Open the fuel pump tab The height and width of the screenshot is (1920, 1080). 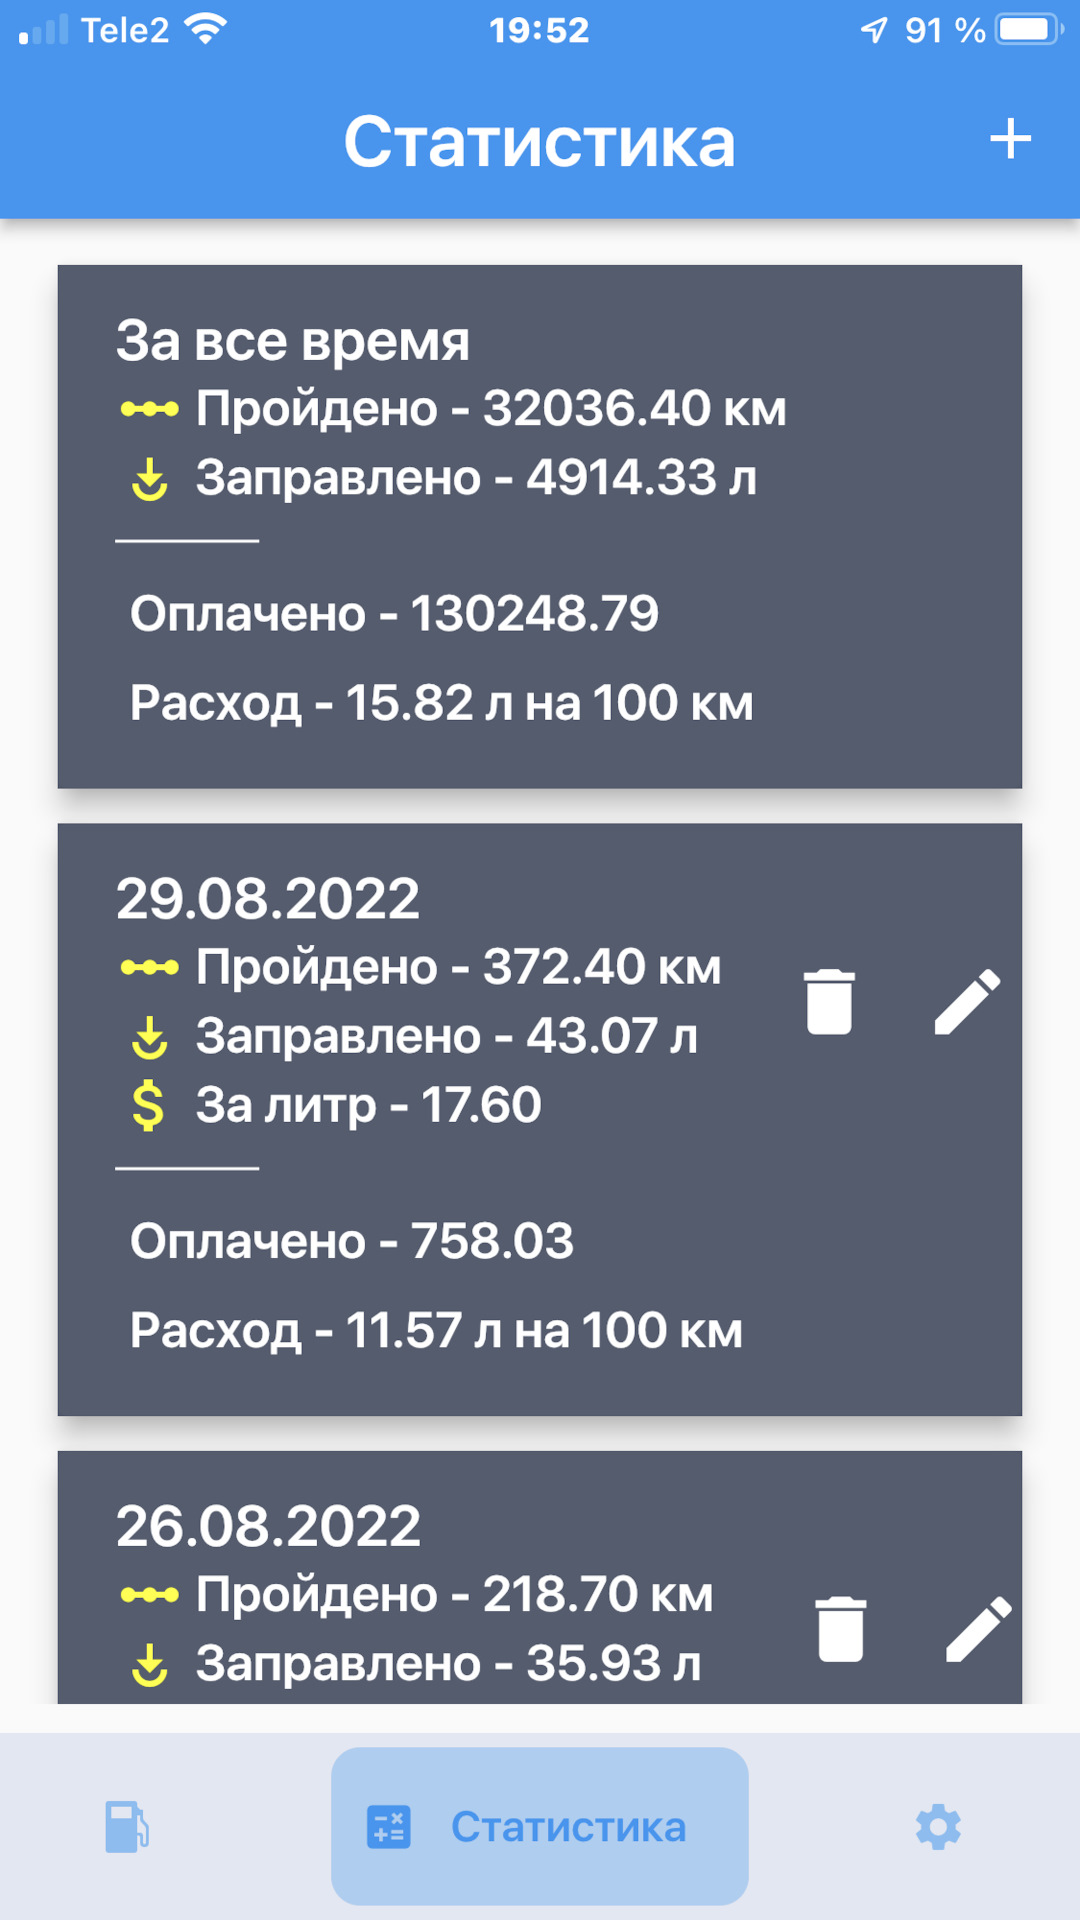click(x=127, y=1827)
